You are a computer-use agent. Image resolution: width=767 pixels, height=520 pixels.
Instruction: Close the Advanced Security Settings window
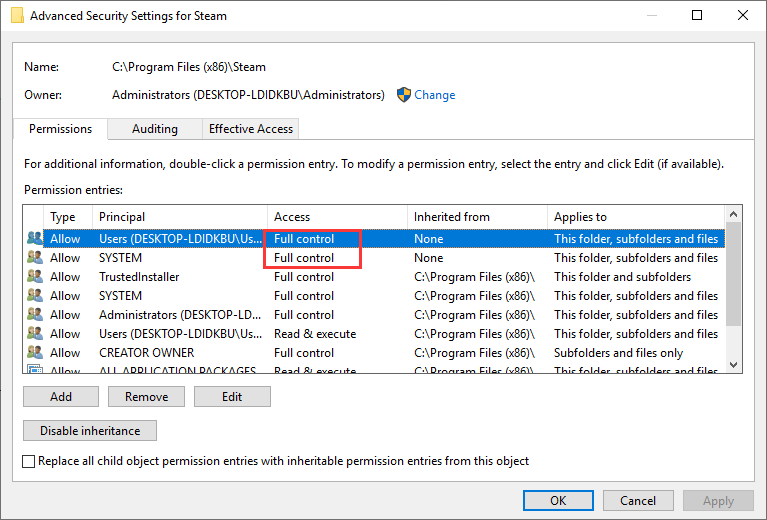tap(743, 15)
